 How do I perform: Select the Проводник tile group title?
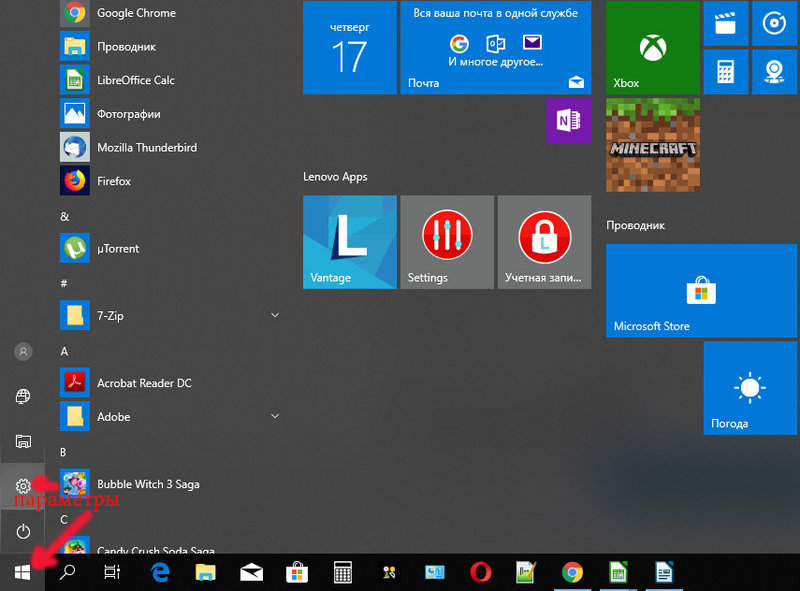(x=635, y=225)
